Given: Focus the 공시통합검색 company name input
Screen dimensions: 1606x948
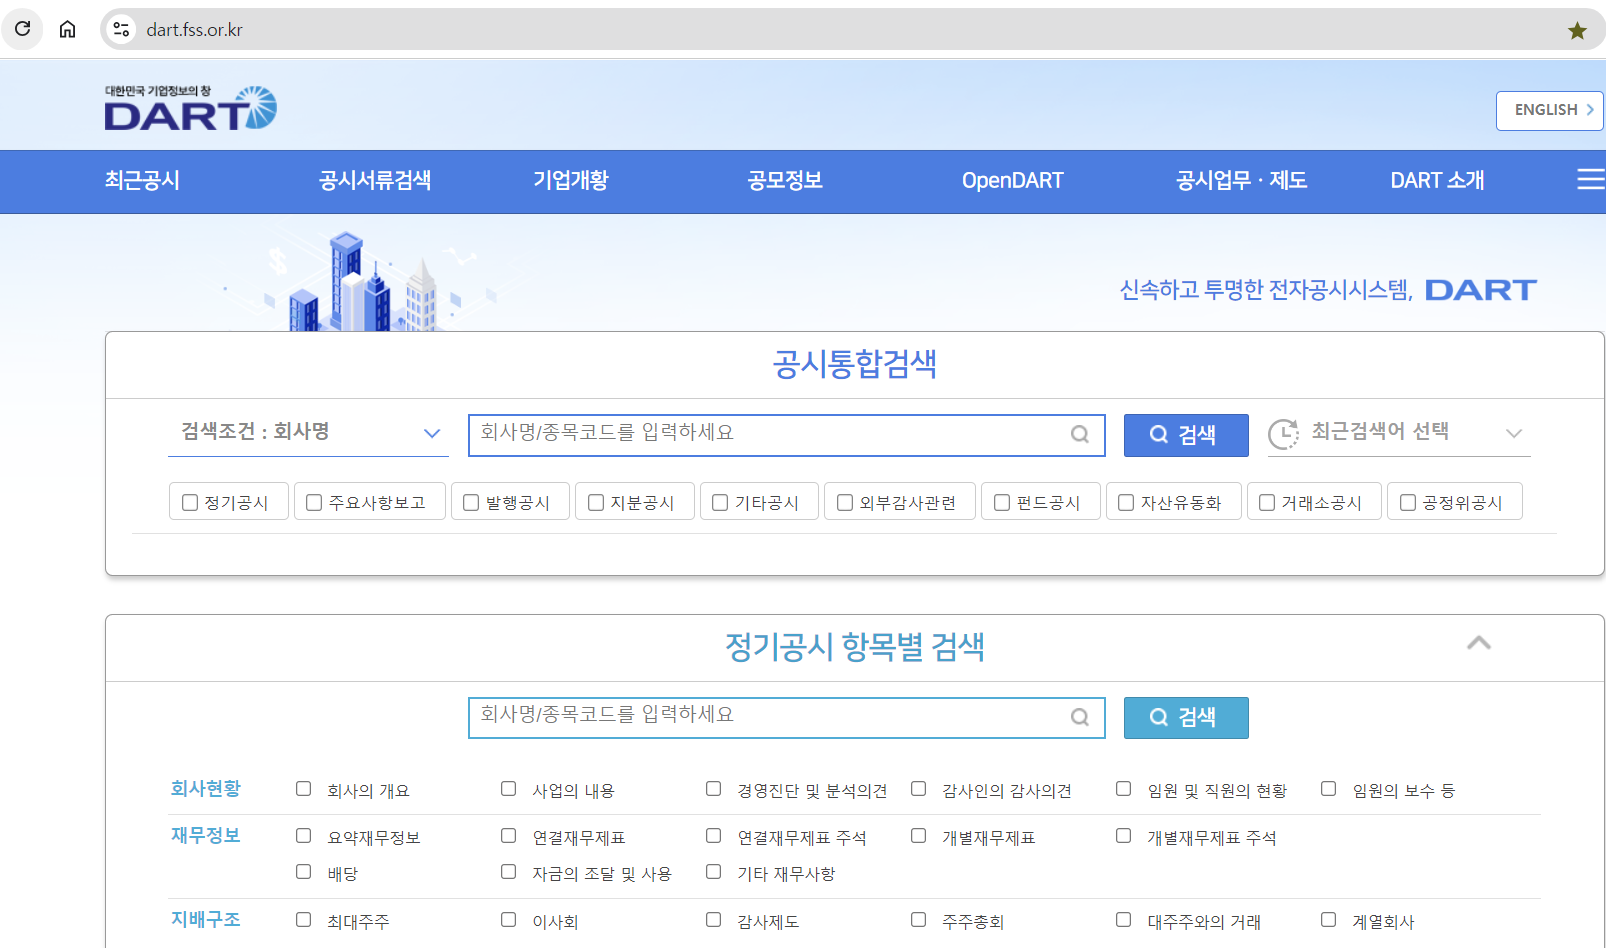Looking at the screenshot, I should point(787,435).
